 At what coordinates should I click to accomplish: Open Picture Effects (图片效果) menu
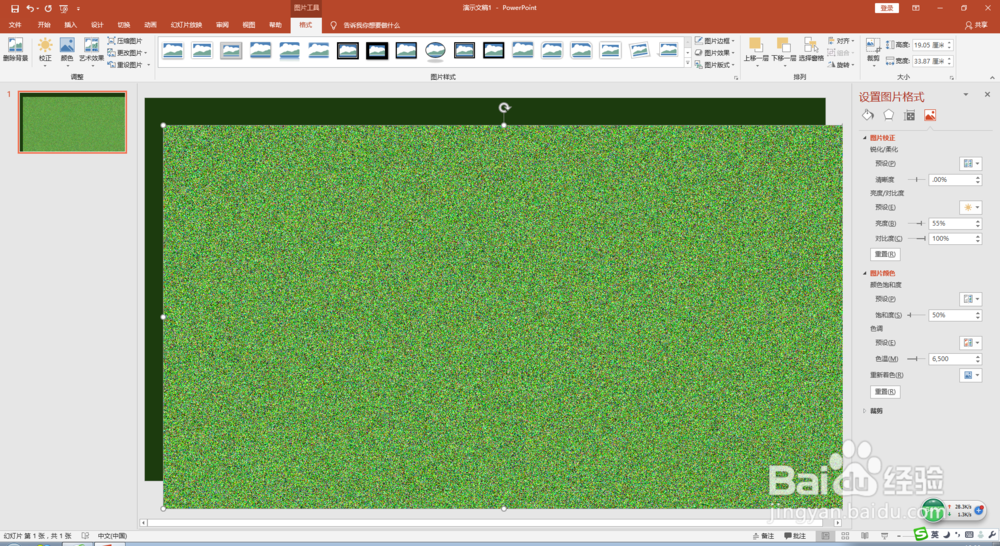714,53
